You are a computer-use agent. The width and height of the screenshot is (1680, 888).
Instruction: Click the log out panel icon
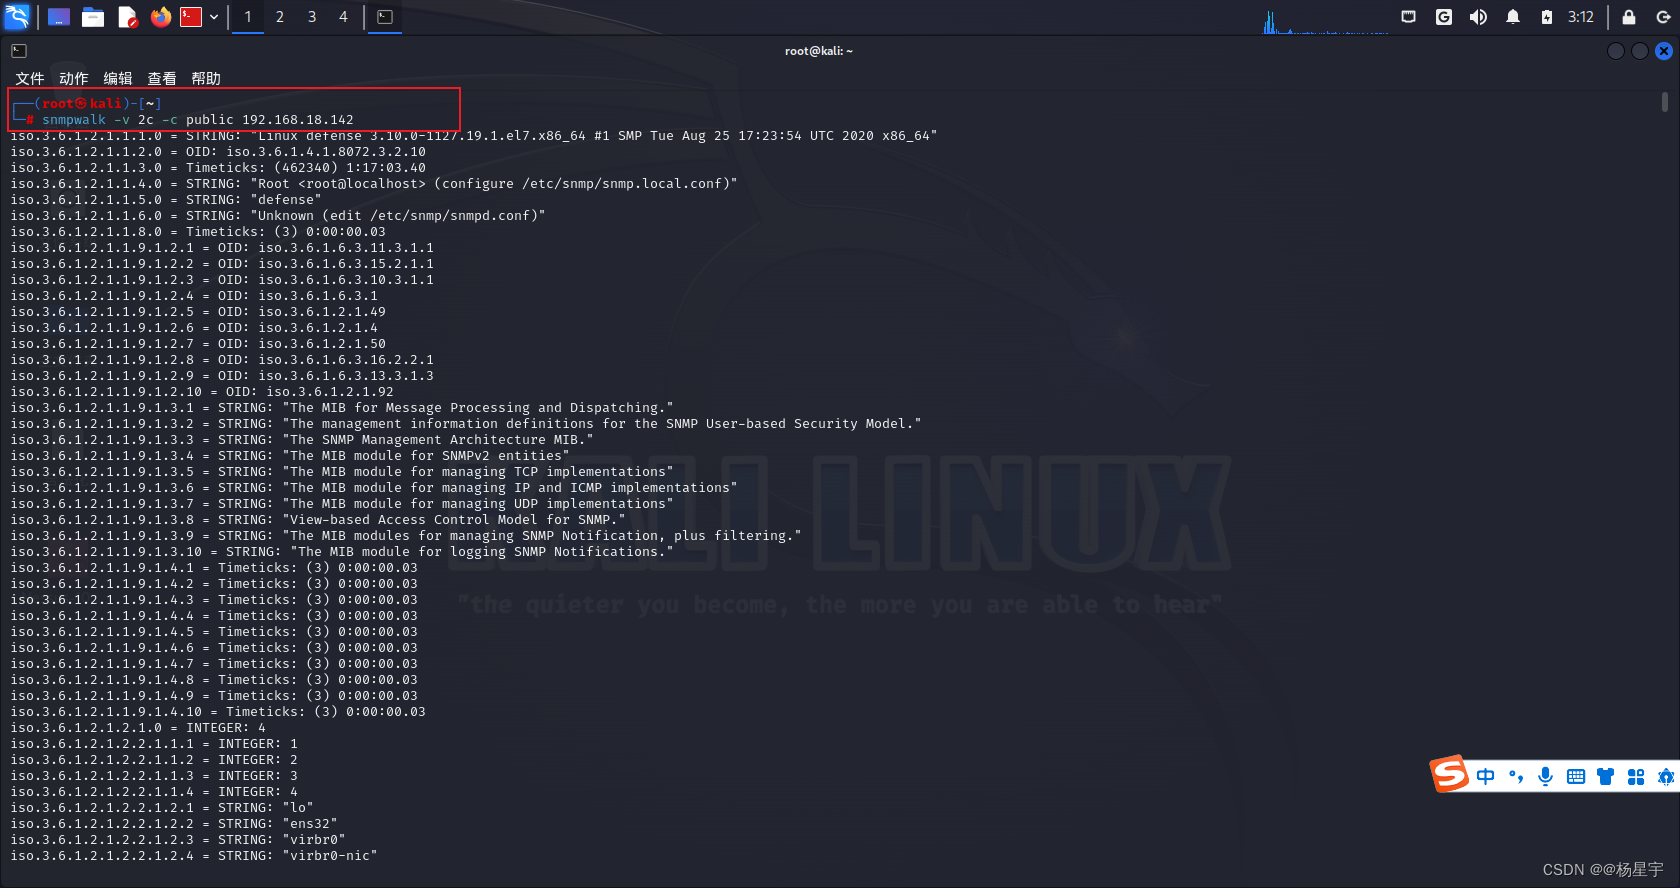click(1663, 17)
